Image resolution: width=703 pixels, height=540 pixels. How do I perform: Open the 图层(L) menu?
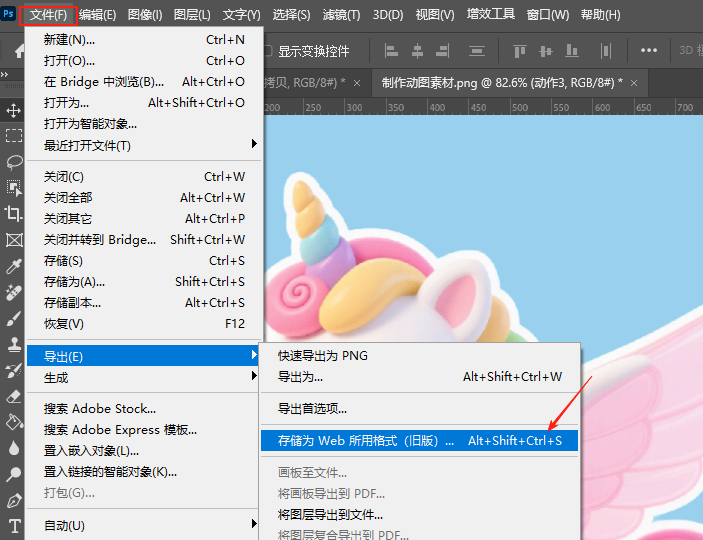pos(192,15)
